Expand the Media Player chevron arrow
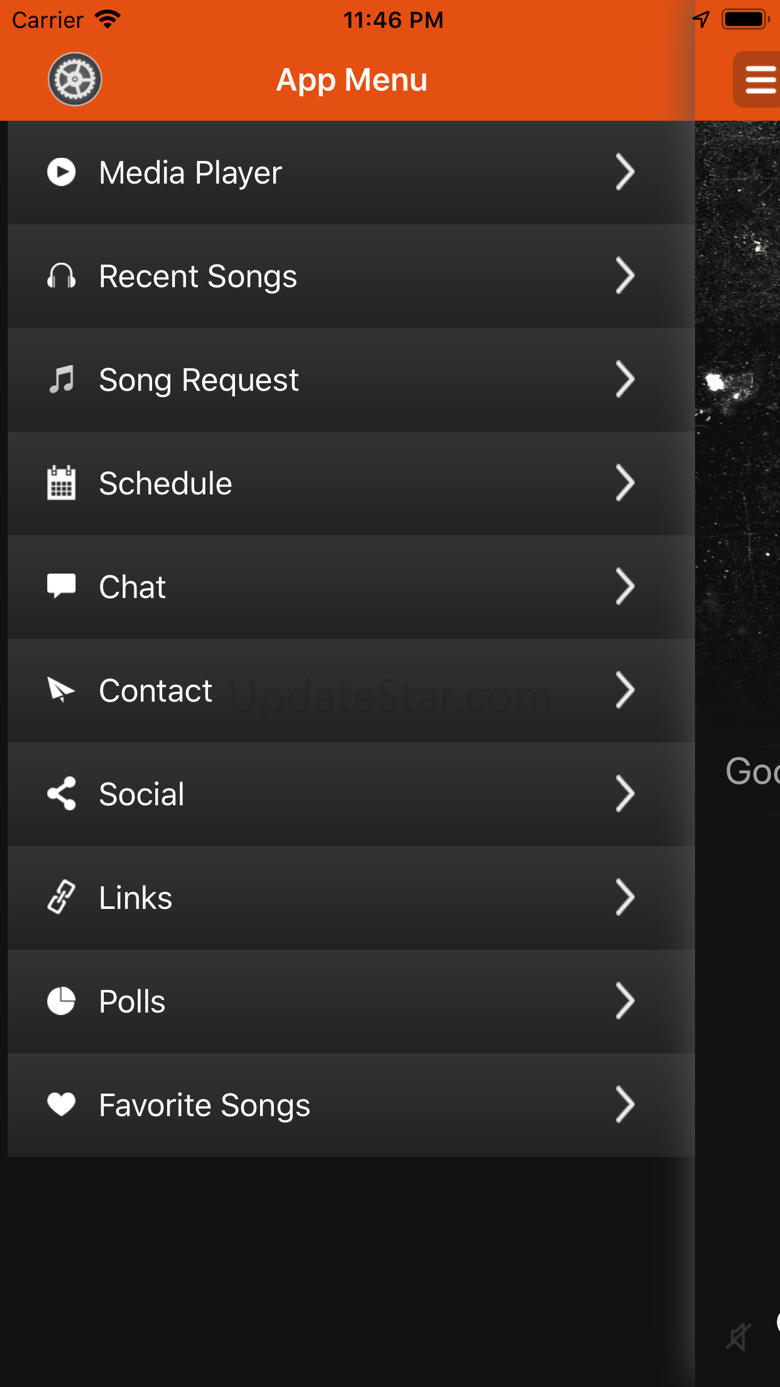Screen dimensions: 780x1387 (x=625, y=172)
